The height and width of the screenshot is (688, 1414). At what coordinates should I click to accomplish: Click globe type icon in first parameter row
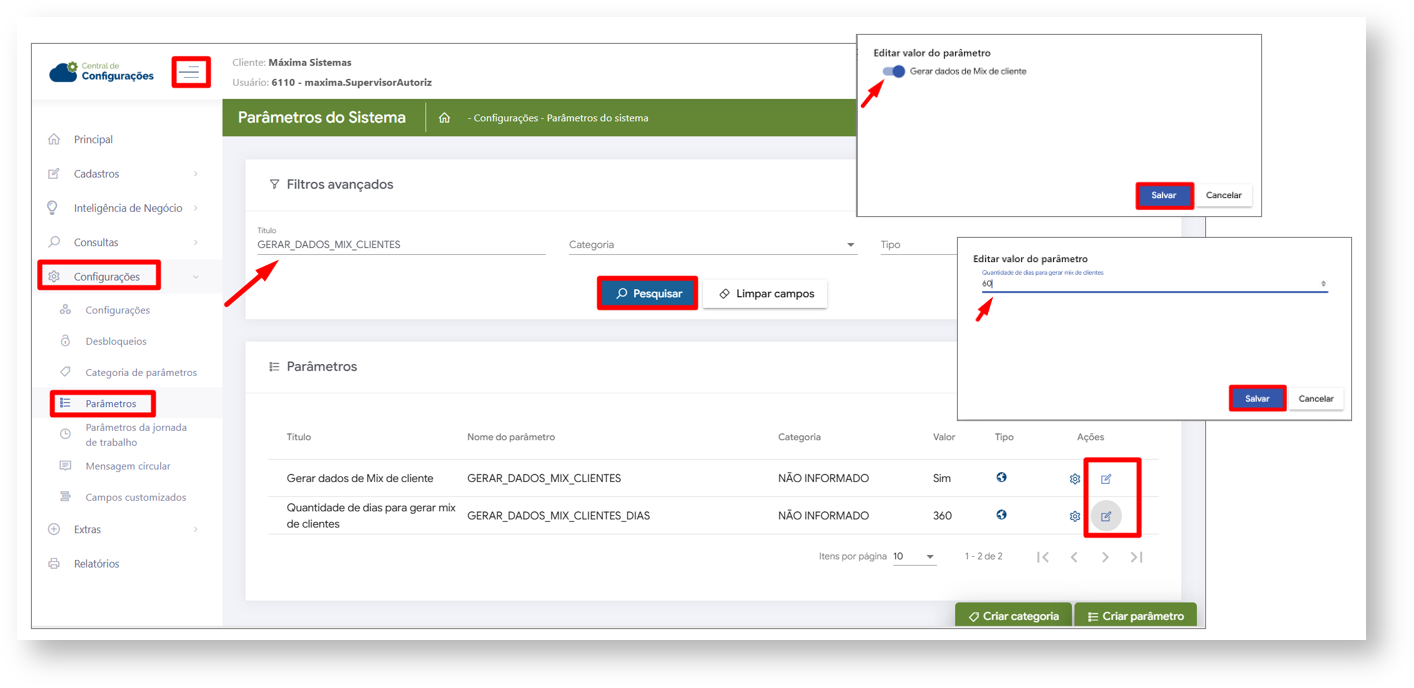[1002, 478]
